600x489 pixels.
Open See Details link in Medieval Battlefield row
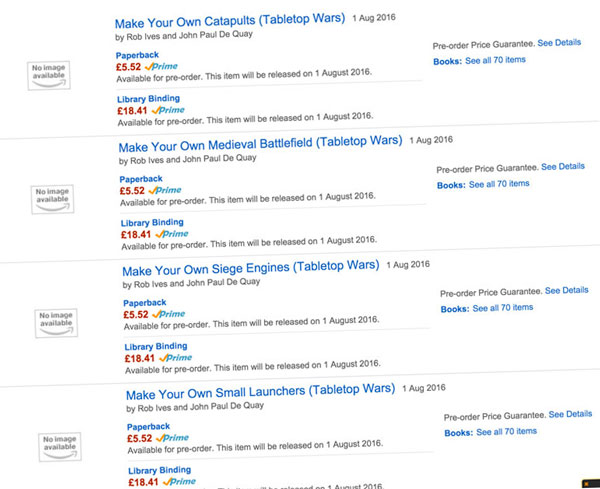563,167
